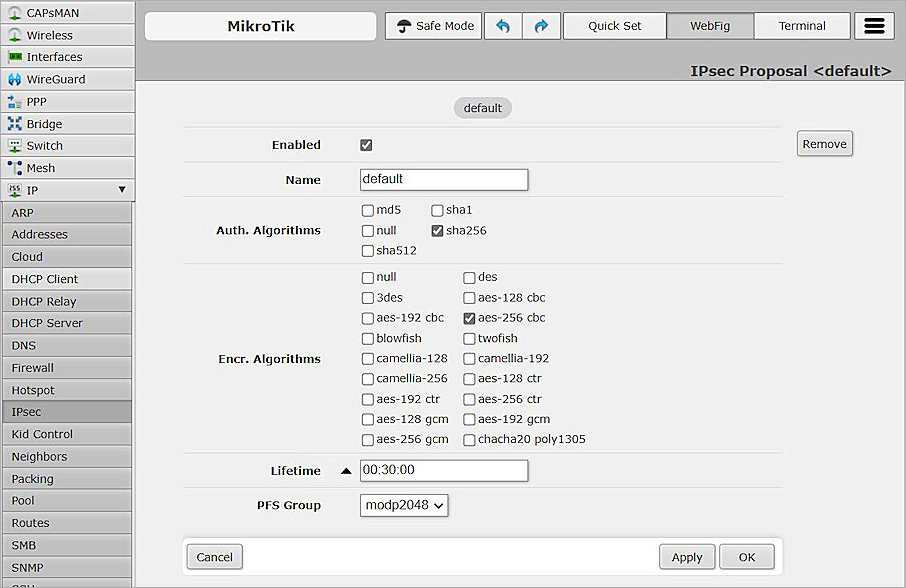Viewport: 906px width, 588px height.
Task: Click the Bridge sidebar icon
Action: pos(12,124)
